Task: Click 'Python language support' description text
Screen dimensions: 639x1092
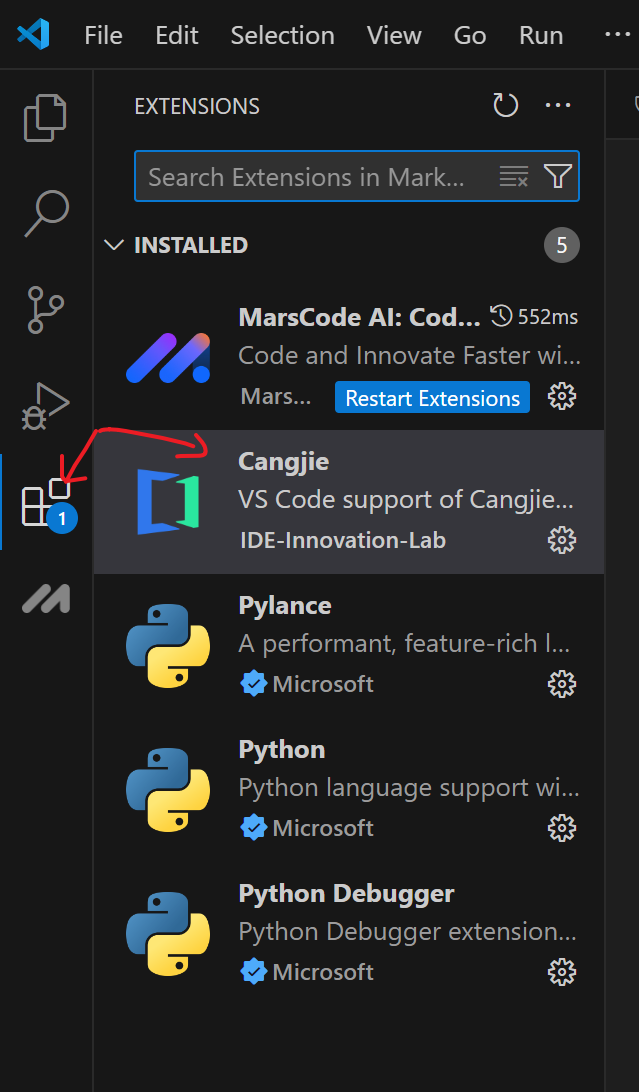Action: click(409, 788)
